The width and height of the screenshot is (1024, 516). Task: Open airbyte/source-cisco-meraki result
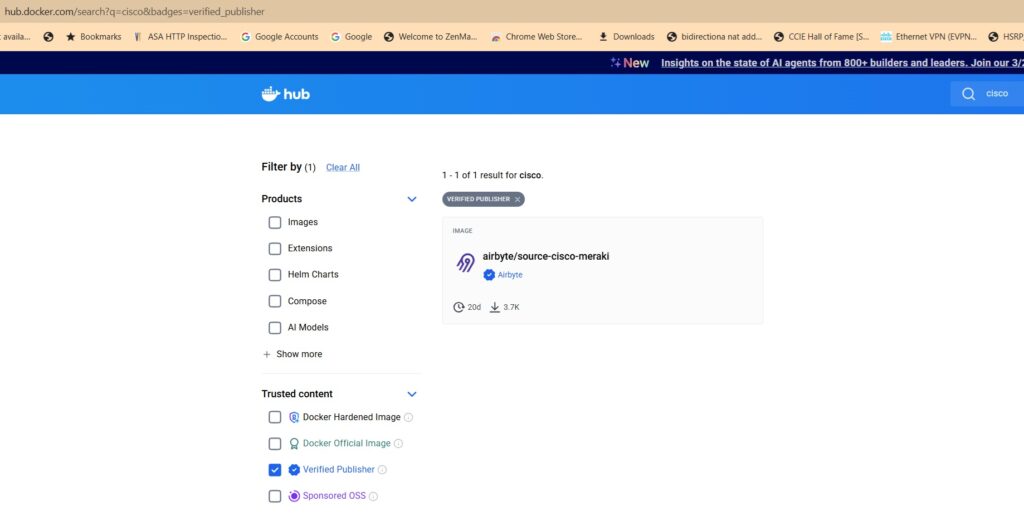[x=546, y=257]
